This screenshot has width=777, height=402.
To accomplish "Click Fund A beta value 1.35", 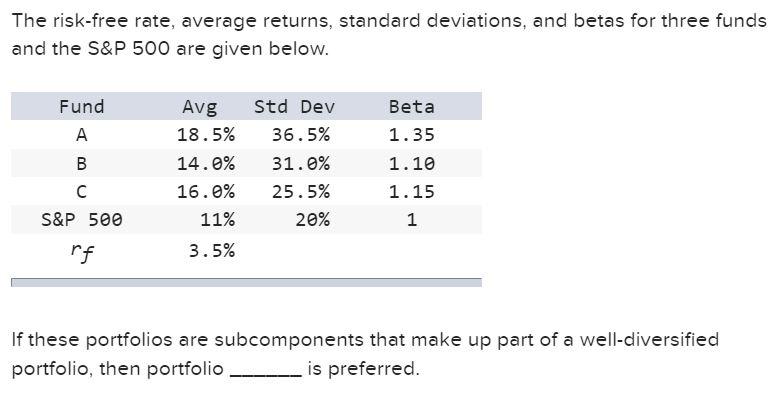I will [x=411, y=135].
